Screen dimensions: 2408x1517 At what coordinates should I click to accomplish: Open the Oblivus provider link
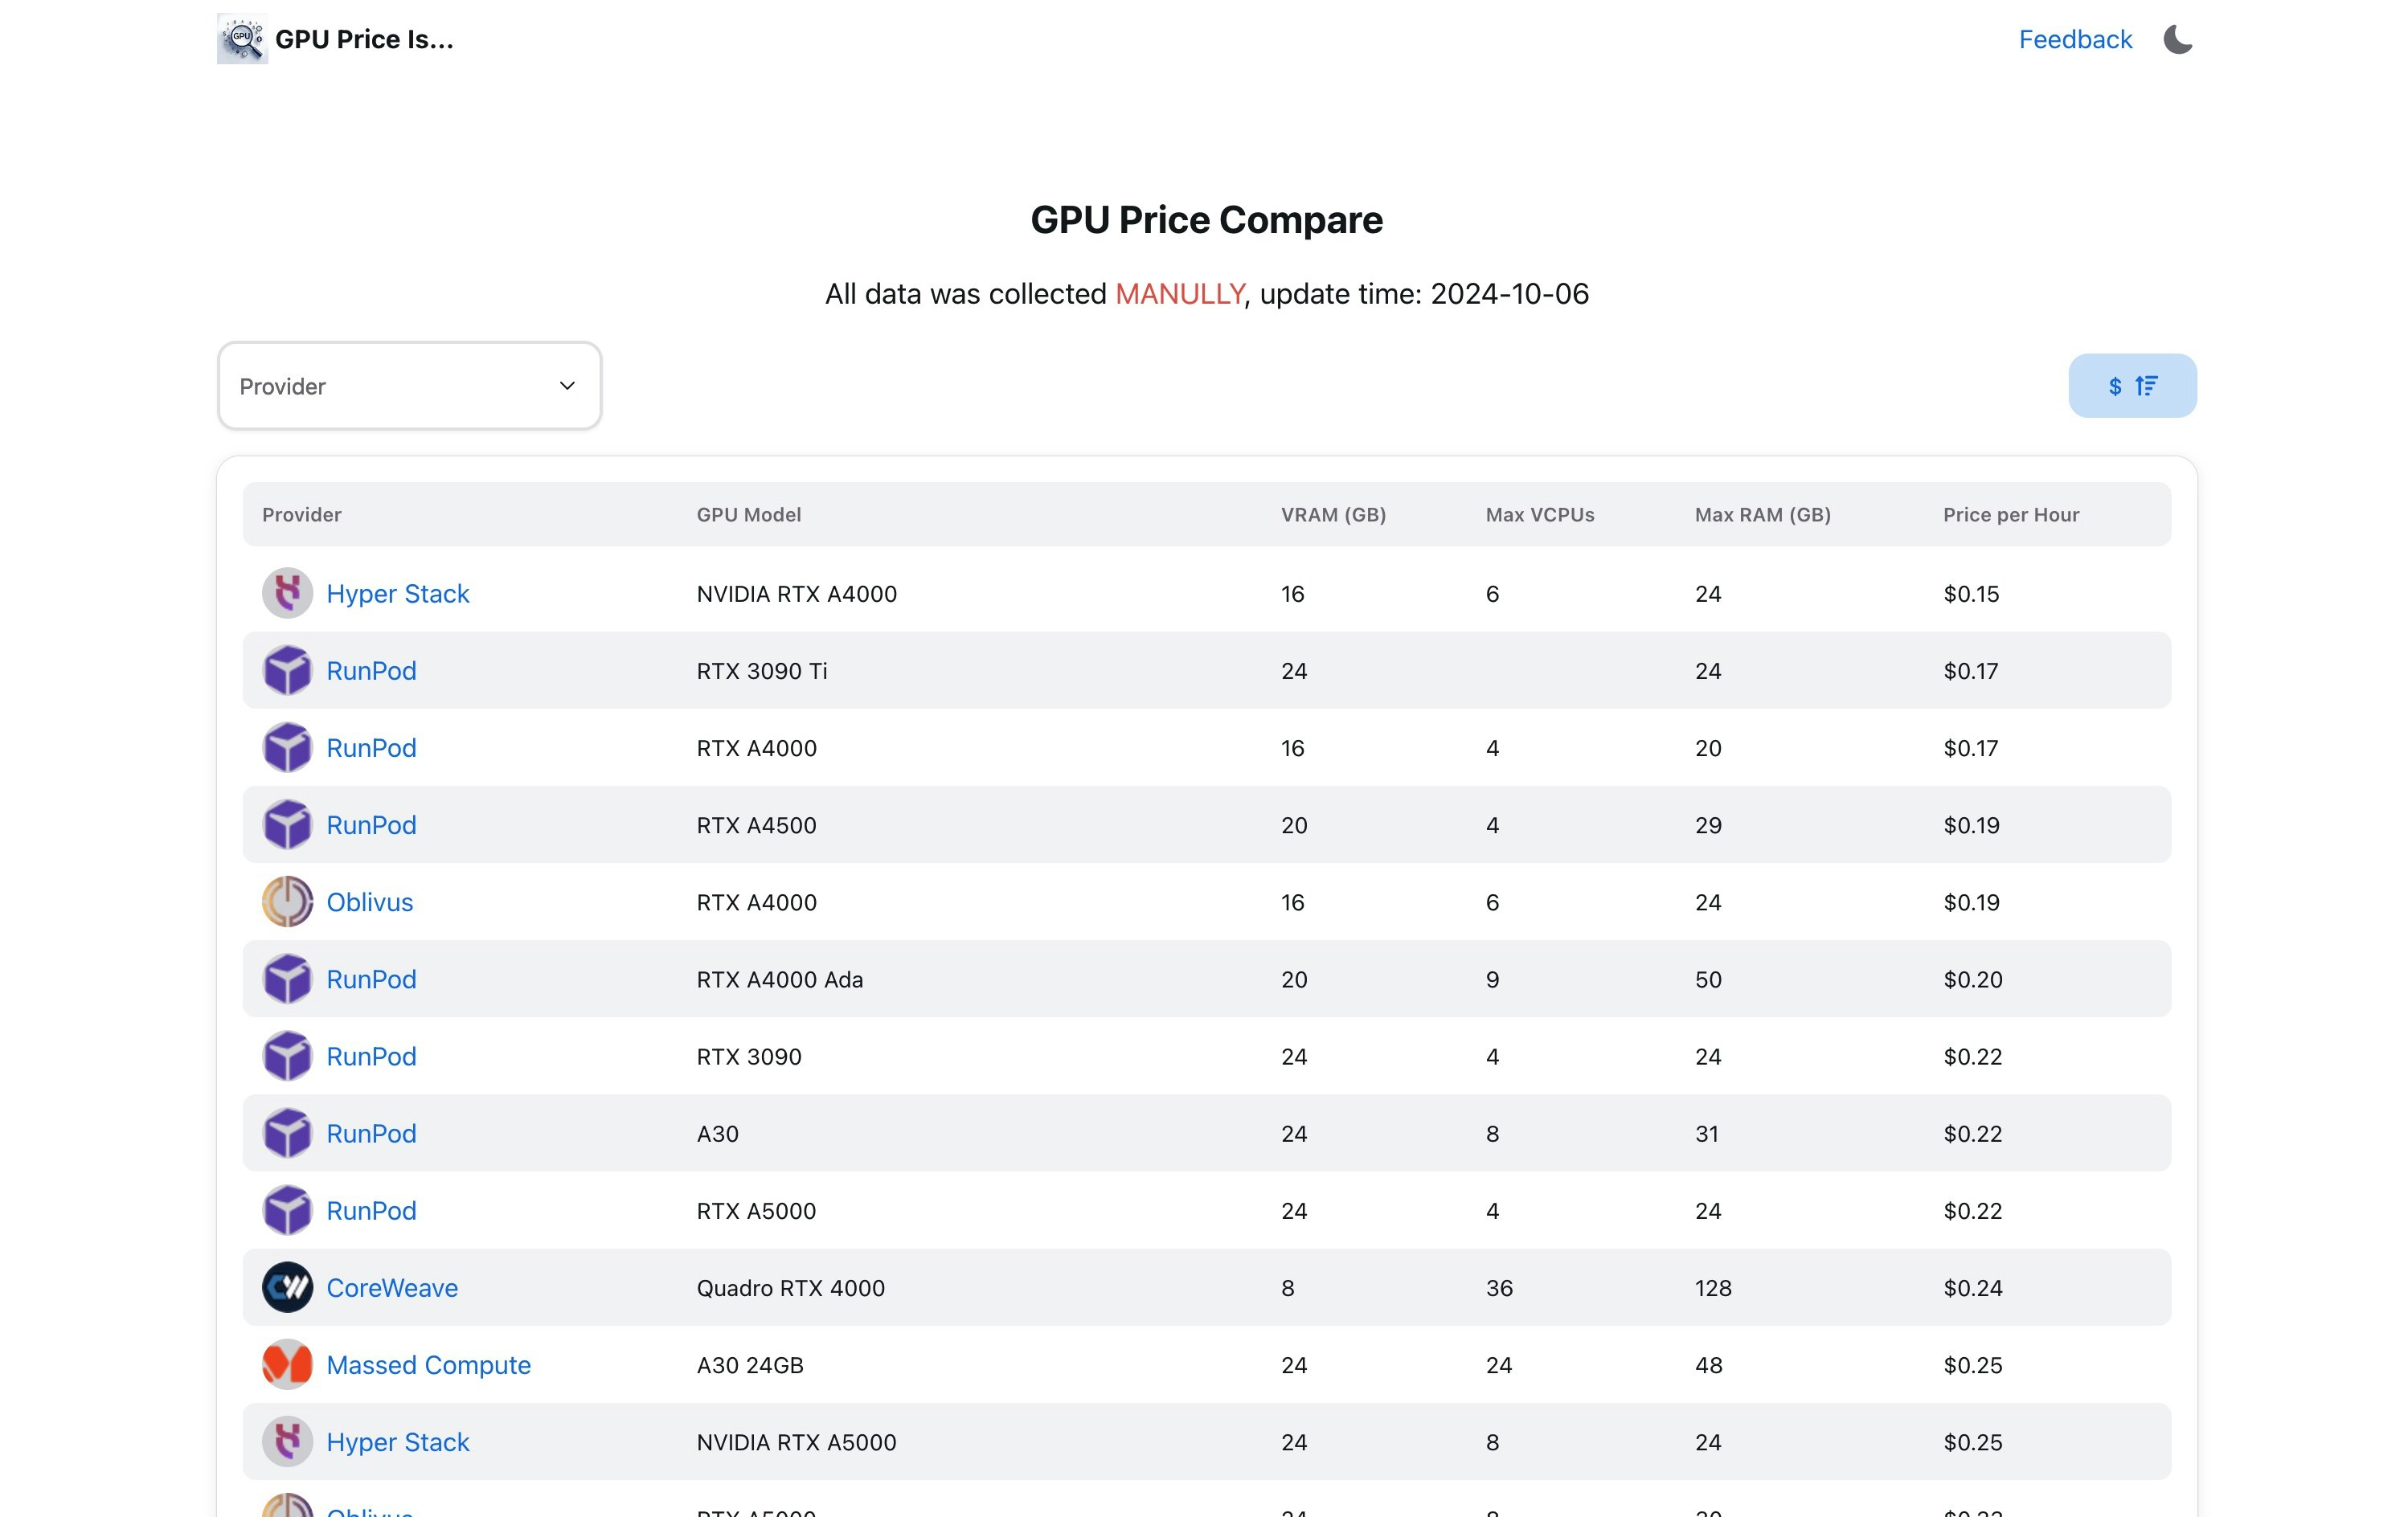coord(369,902)
